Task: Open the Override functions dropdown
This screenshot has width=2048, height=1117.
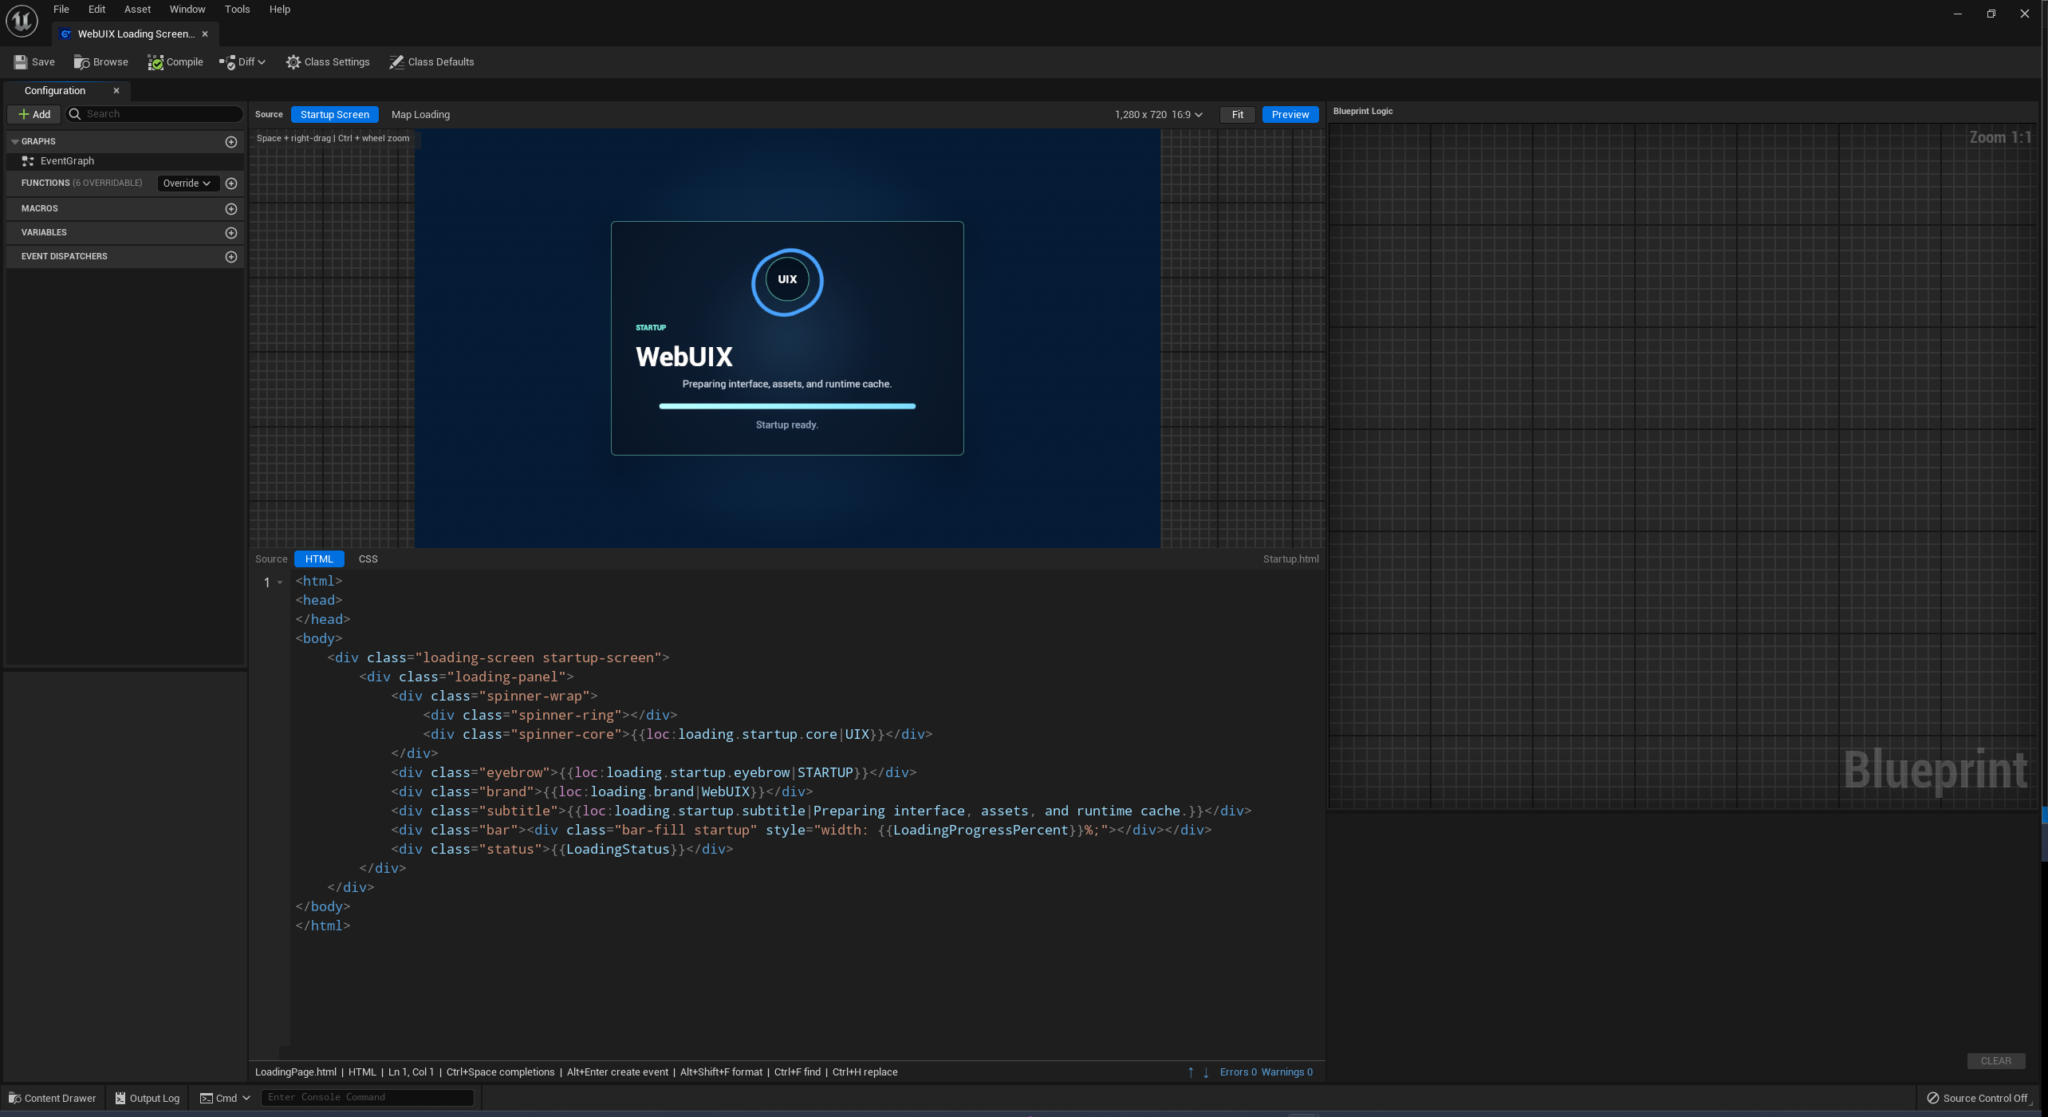Action: pyautogui.click(x=187, y=183)
